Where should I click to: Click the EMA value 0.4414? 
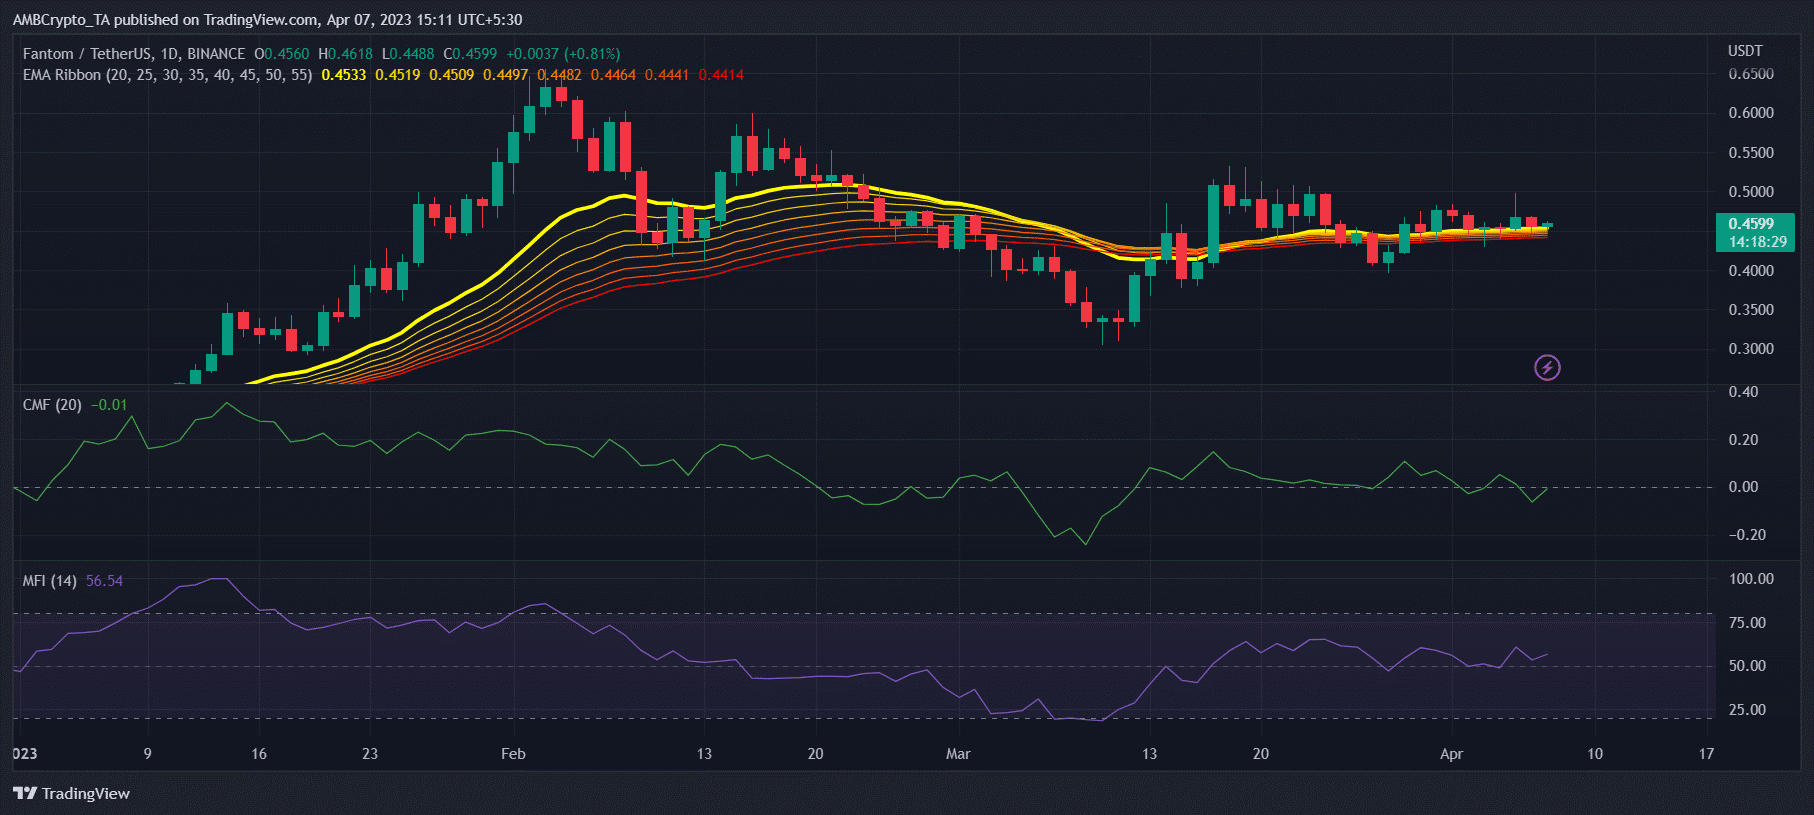point(721,75)
